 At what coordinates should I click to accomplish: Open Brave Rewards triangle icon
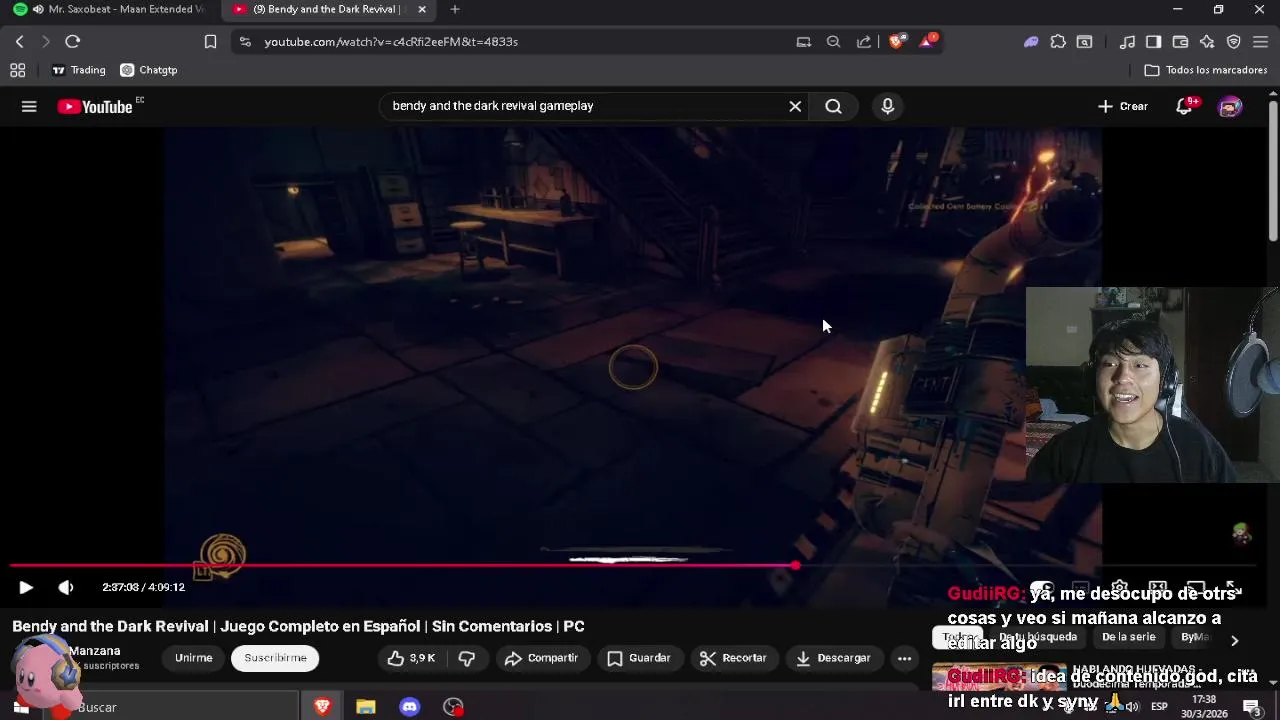[x=927, y=41]
